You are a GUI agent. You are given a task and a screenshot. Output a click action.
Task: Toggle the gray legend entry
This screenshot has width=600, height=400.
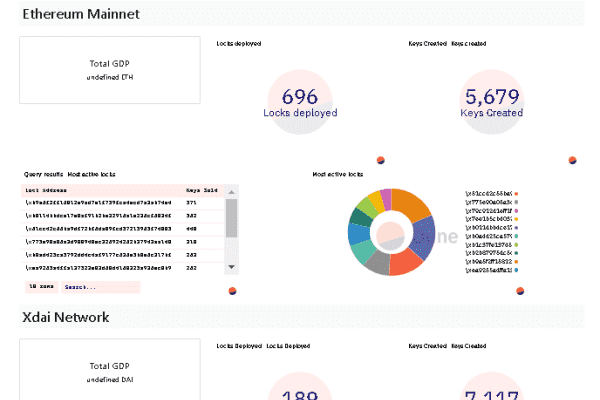click(491, 202)
